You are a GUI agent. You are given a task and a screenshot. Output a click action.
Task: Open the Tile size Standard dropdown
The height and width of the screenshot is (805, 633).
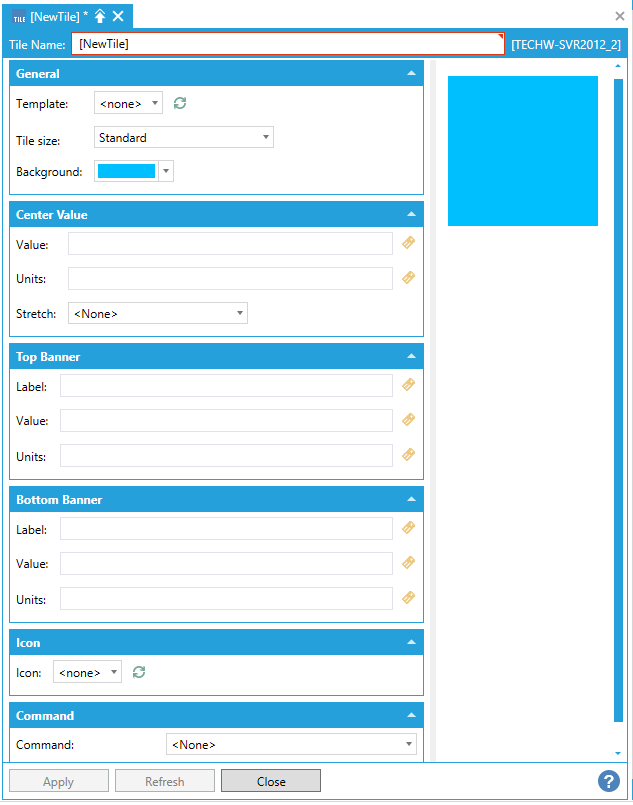click(x=184, y=138)
